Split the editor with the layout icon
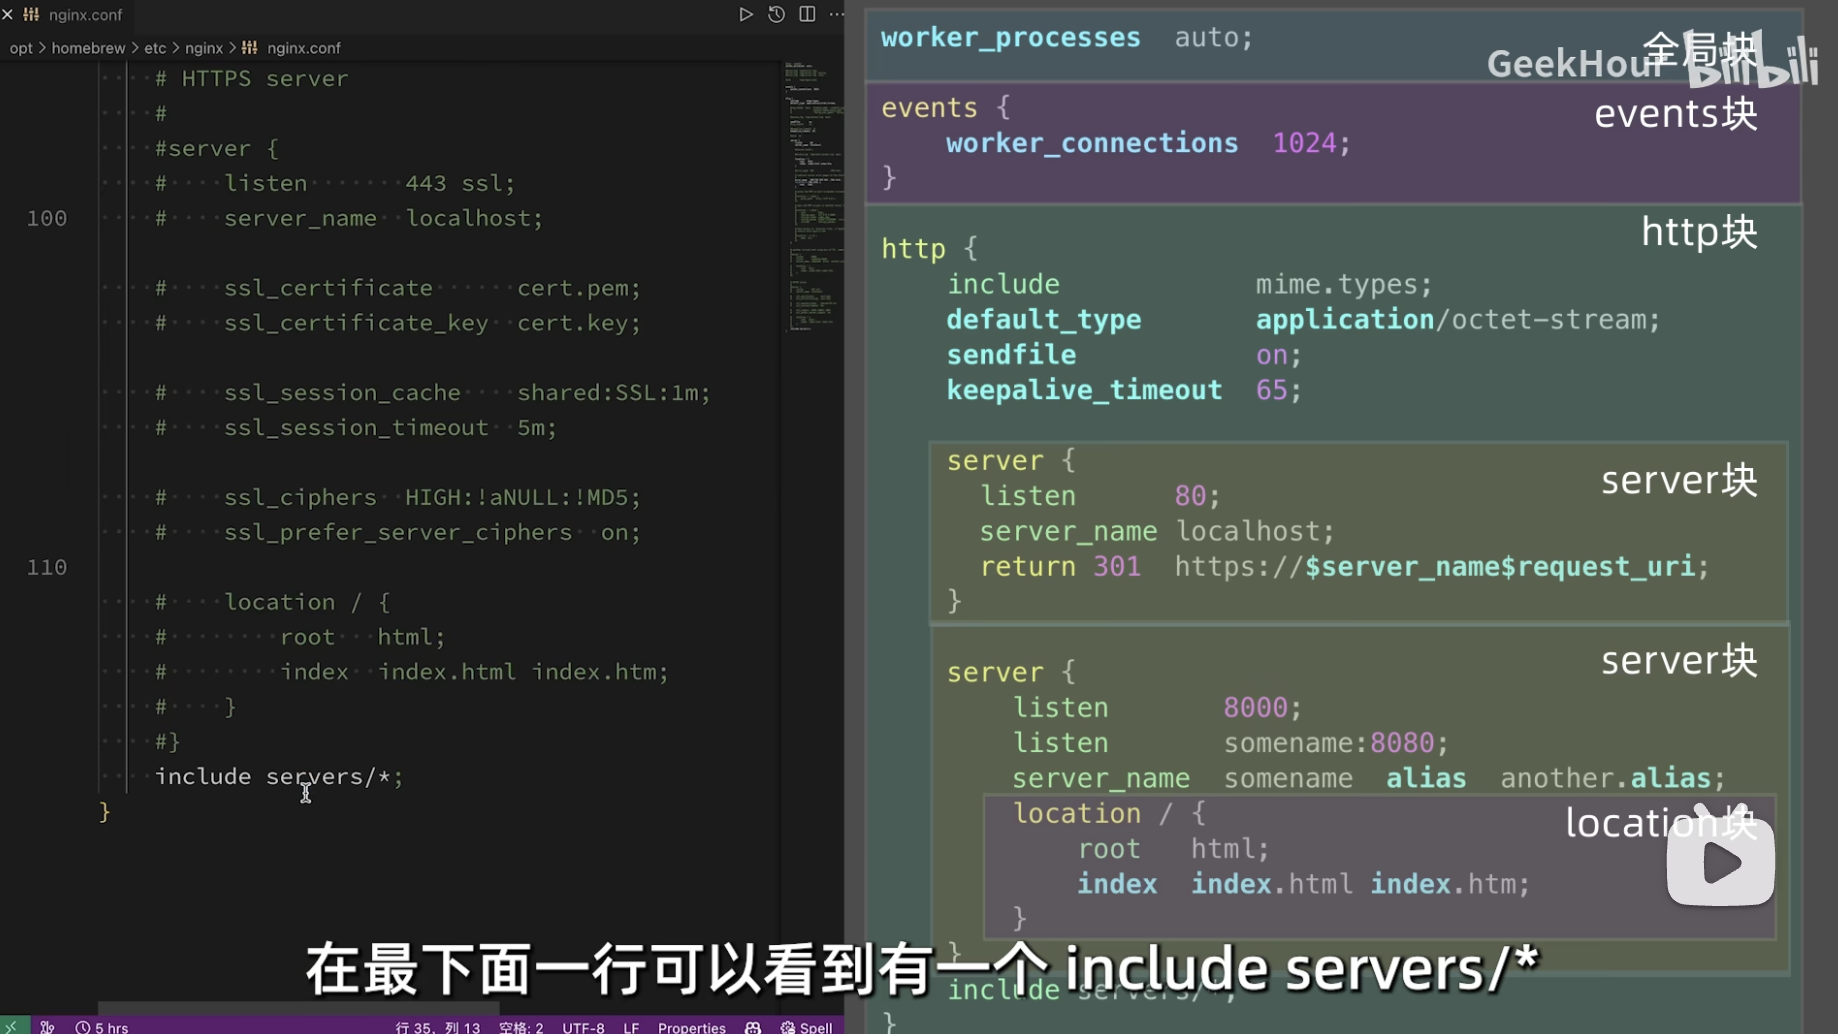This screenshot has height=1034, width=1838. pyautogui.click(x=807, y=14)
